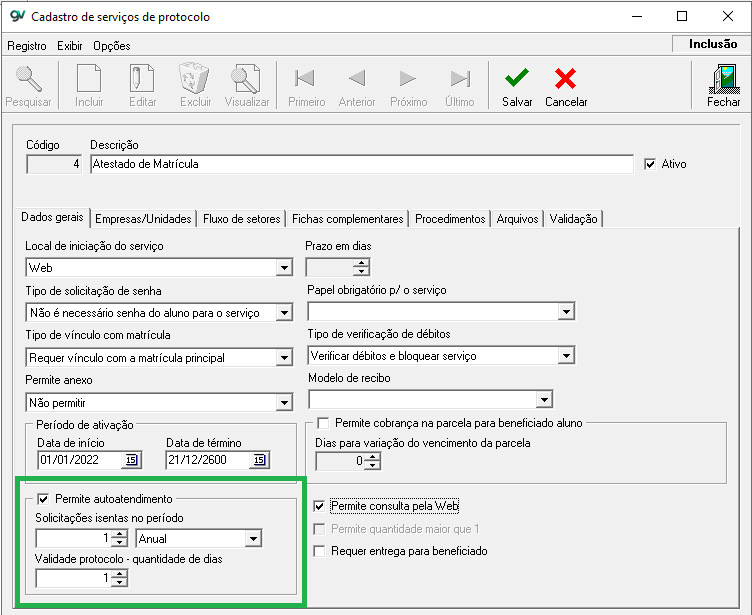Open the Anual period dropdown
Screen dimensions: 752x615
point(253,539)
